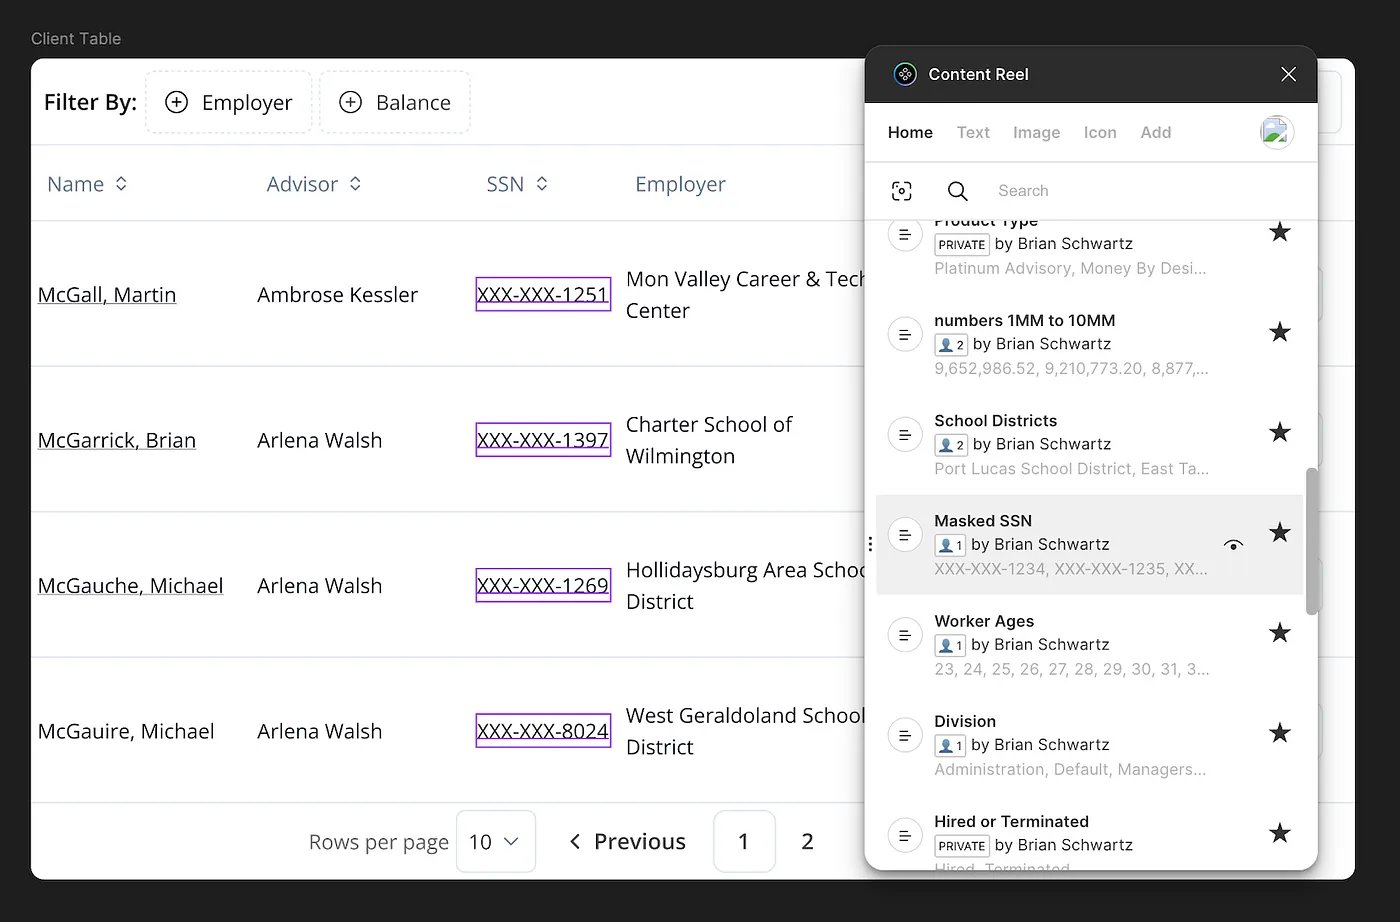1400x922 pixels.
Task: Click the Ambrose Kessler advisor cell
Action: (x=337, y=295)
